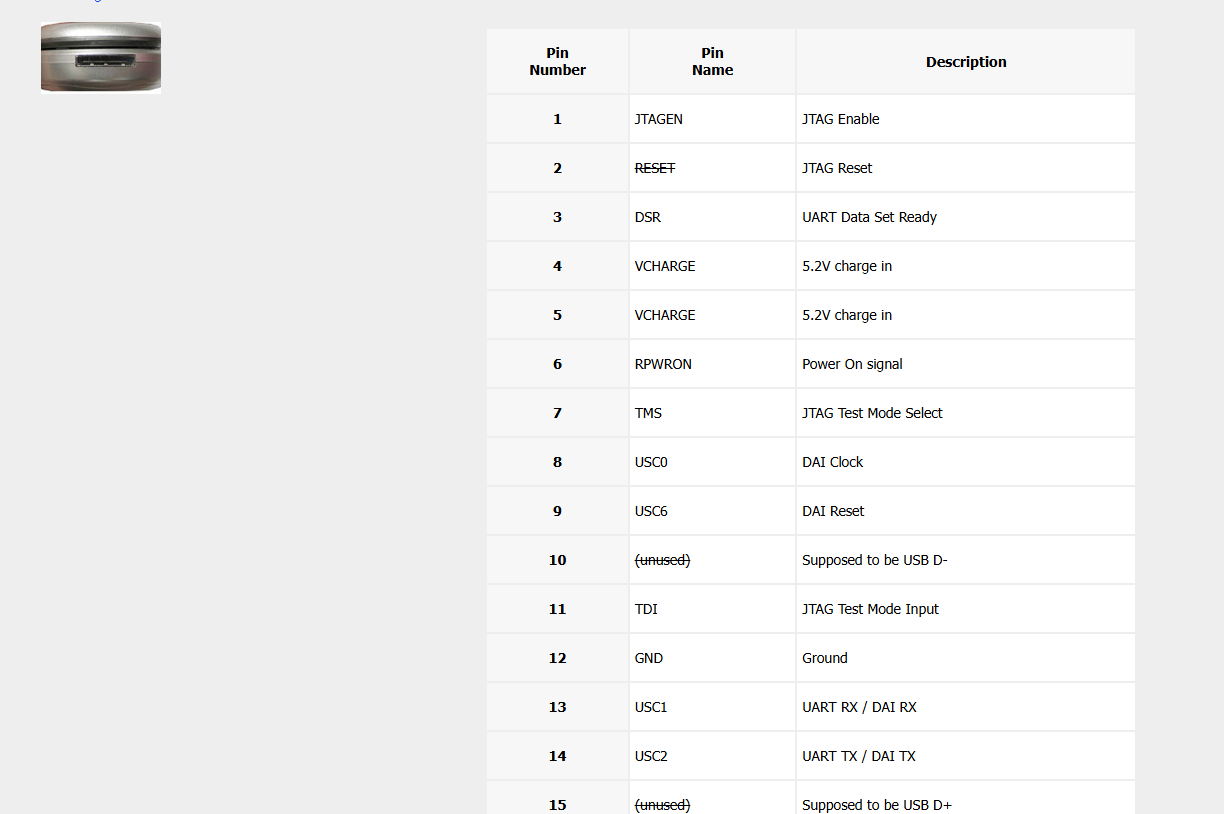This screenshot has width=1224, height=814.
Task: Click the DAI Clock description text
Action: coord(832,462)
